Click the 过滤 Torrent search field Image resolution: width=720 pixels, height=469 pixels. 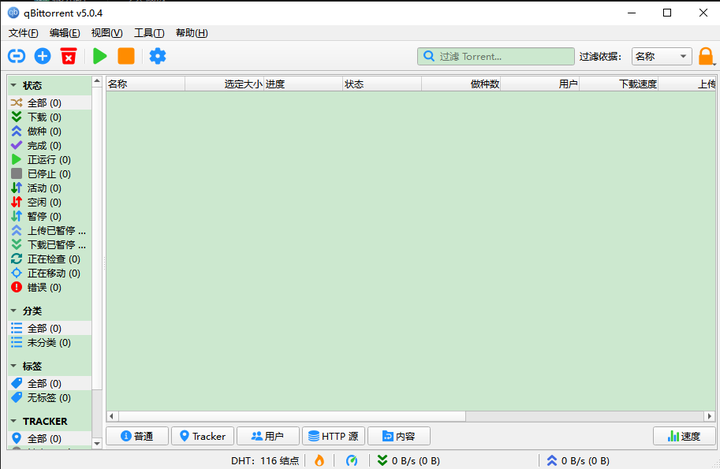click(495, 57)
